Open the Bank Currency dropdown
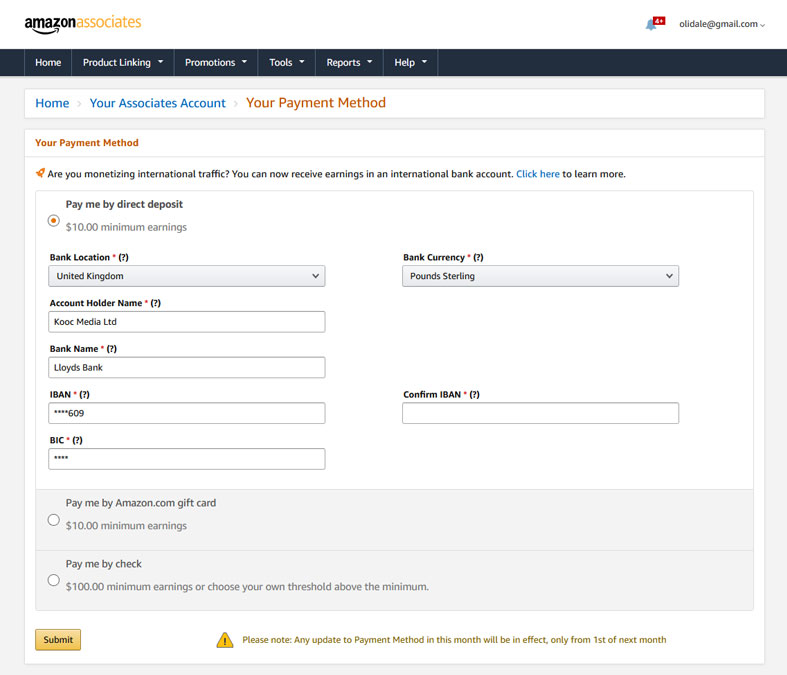The width and height of the screenshot is (787, 675). (540, 276)
